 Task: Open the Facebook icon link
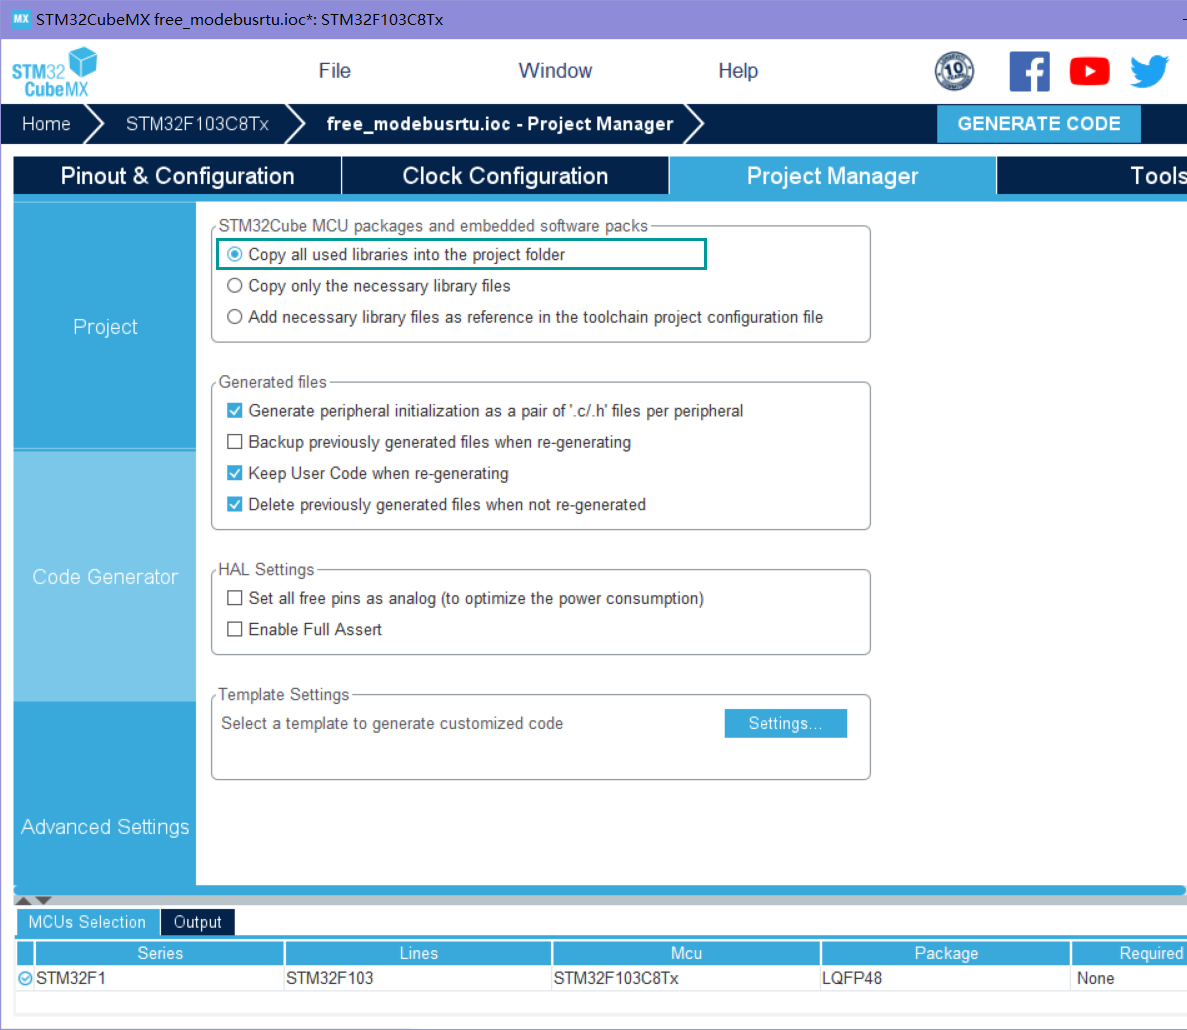pos(1030,71)
